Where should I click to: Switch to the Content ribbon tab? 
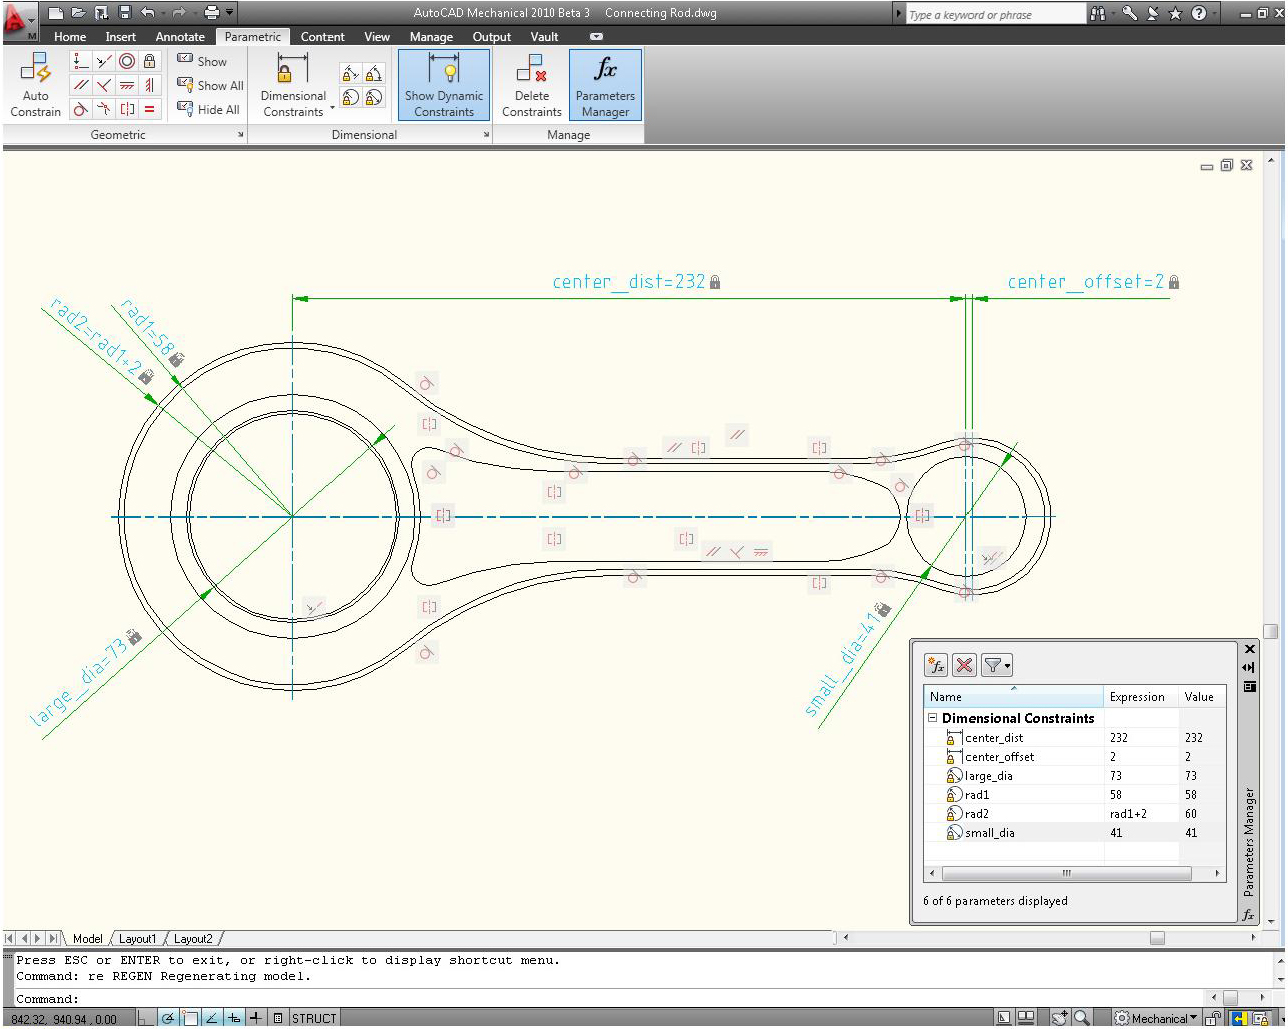(322, 37)
